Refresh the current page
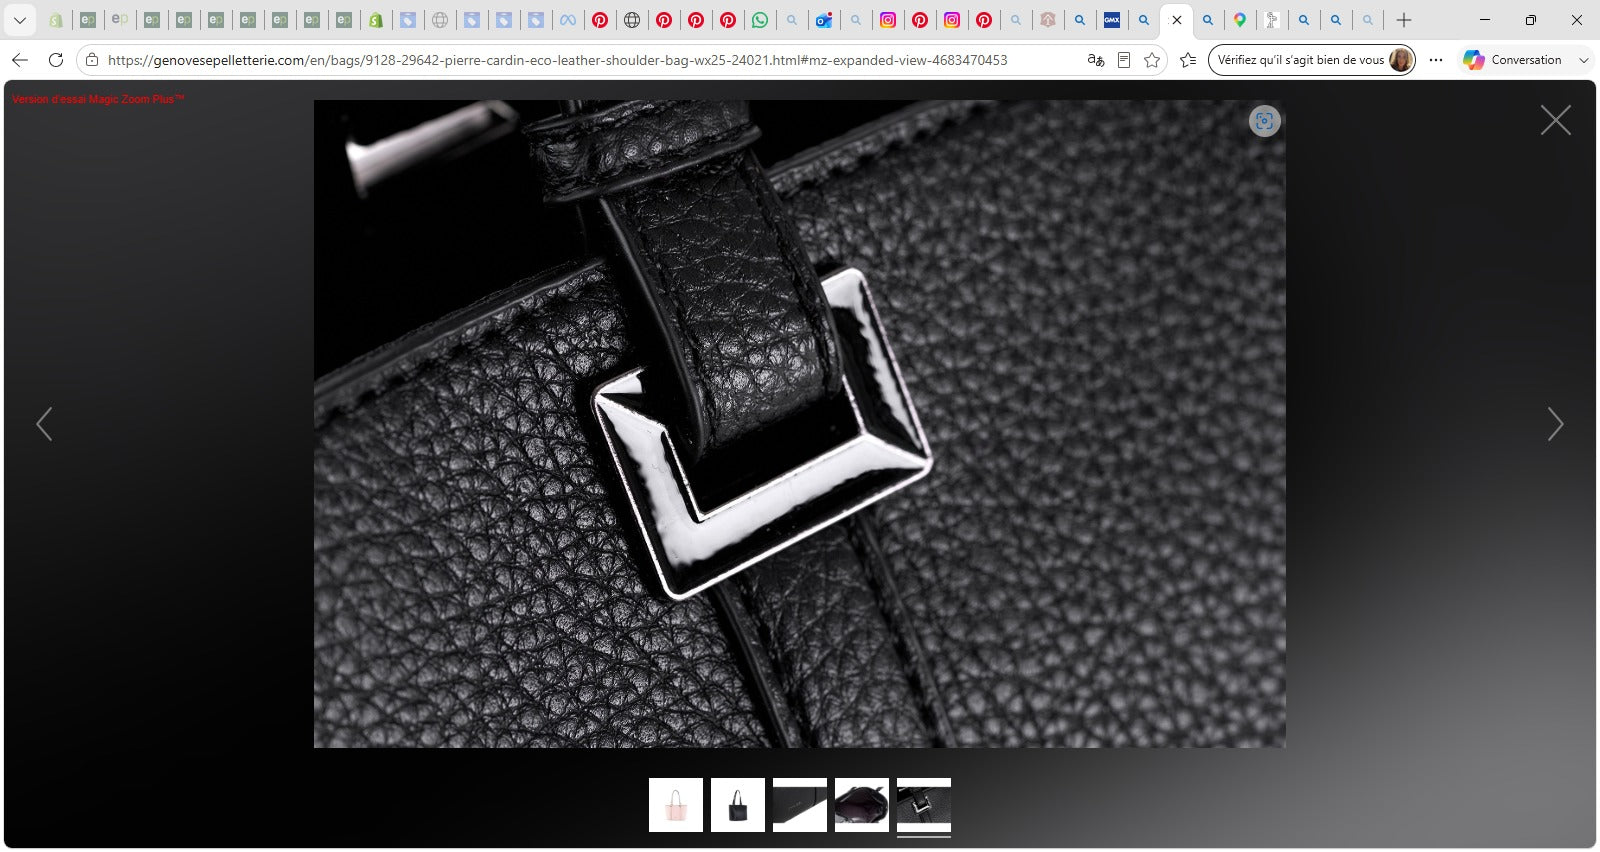Screen dimensions: 1600x852 56,60
